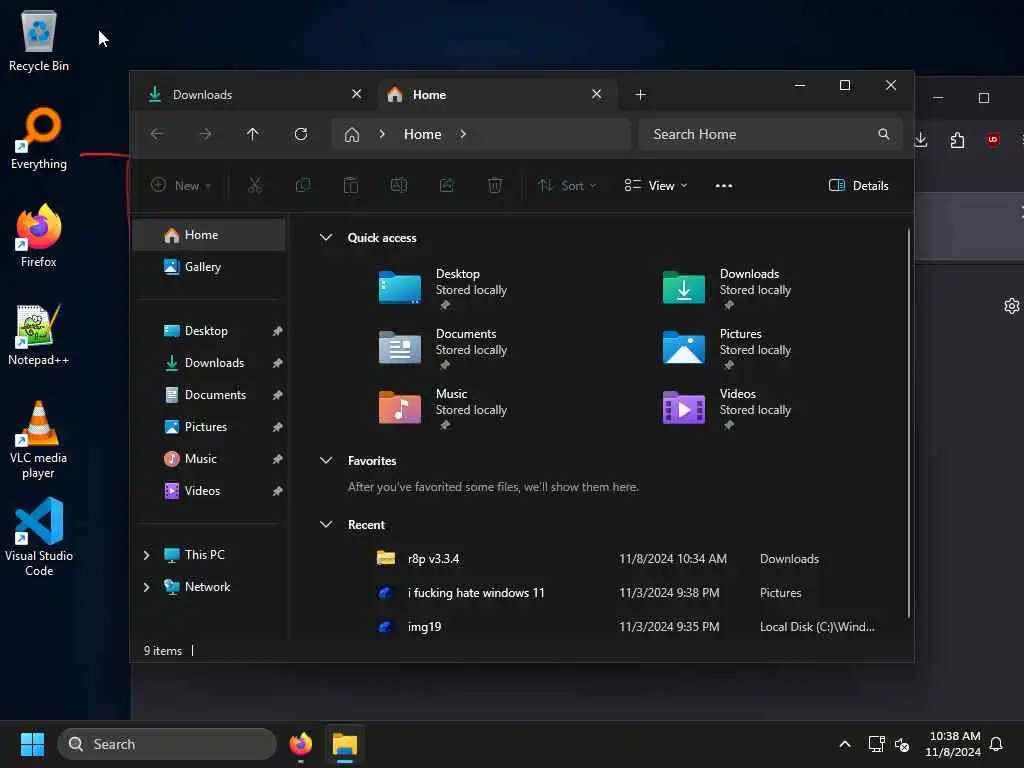1024x768 pixels.
Task: Click the chevron after Home in address bar
Action: point(463,134)
